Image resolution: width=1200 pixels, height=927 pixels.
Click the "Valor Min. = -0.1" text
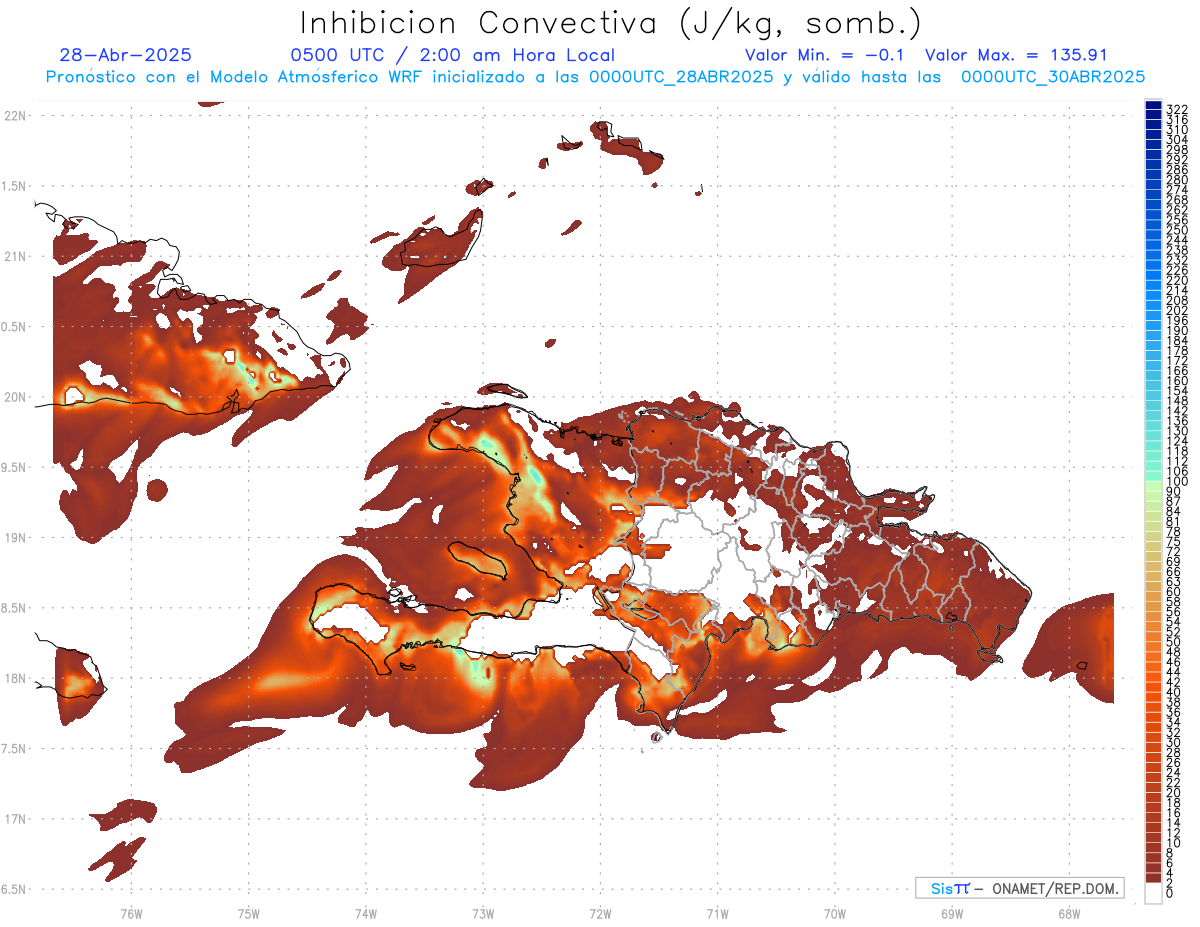click(825, 55)
